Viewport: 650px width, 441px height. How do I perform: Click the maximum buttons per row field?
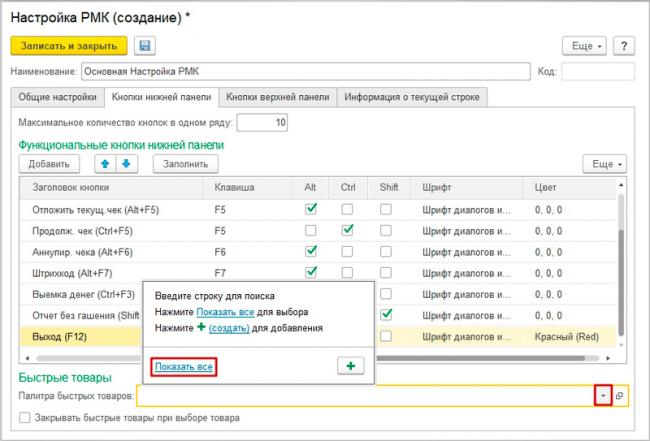(x=262, y=123)
